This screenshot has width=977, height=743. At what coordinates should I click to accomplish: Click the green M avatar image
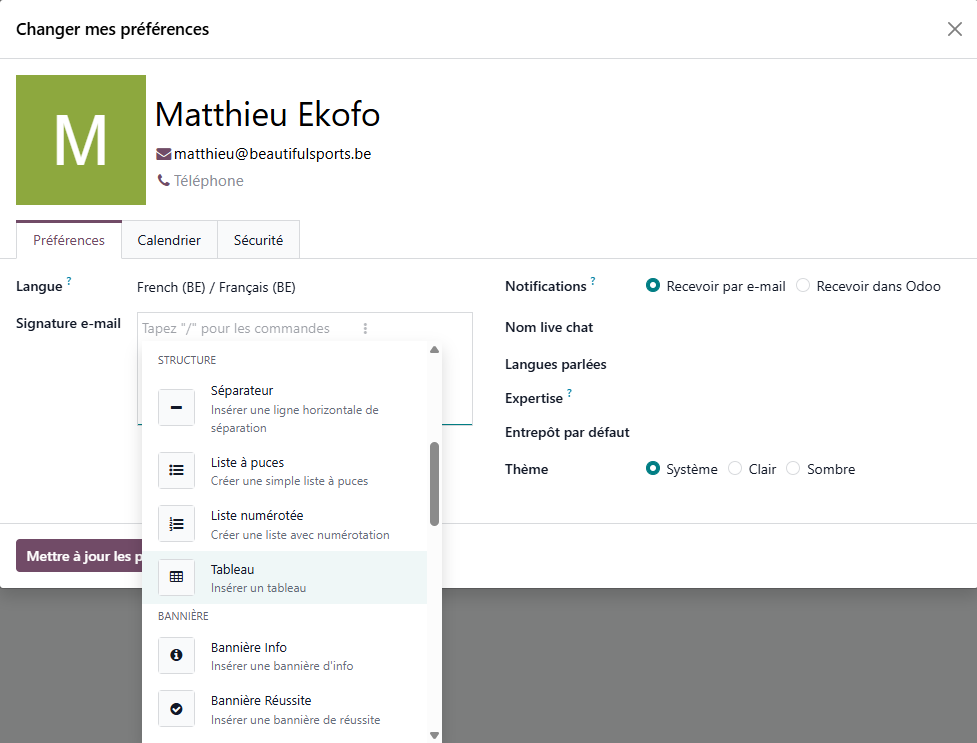[x=81, y=140]
